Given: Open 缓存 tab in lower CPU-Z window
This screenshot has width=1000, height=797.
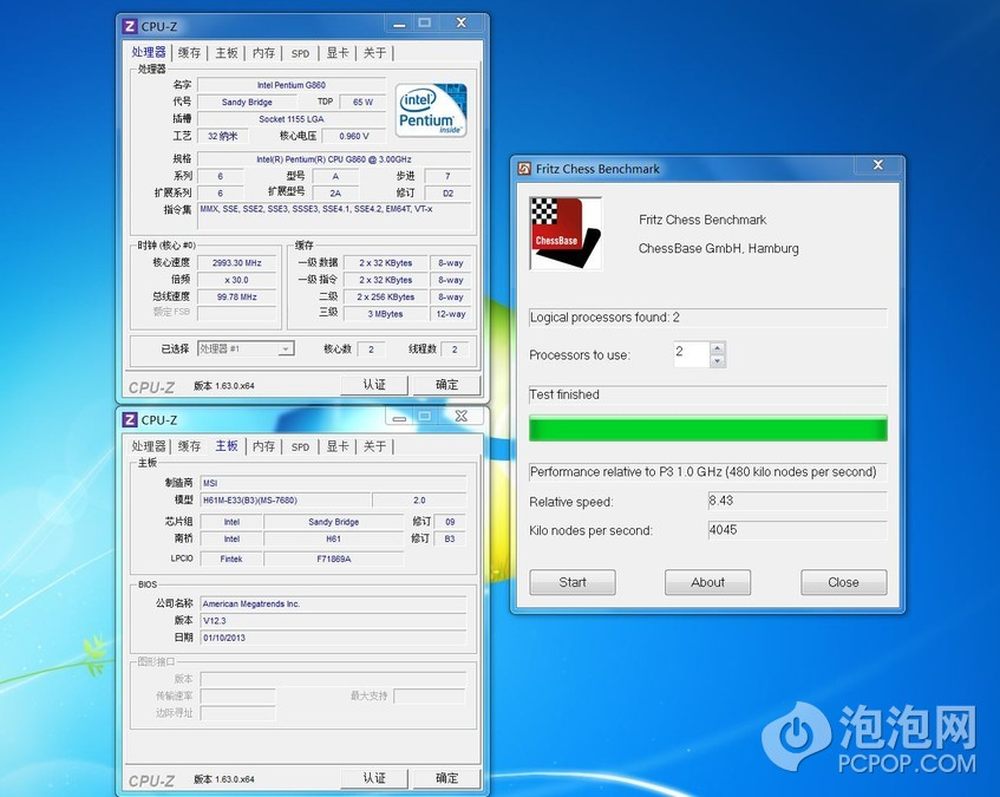Looking at the screenshot, I should point(189,446).
